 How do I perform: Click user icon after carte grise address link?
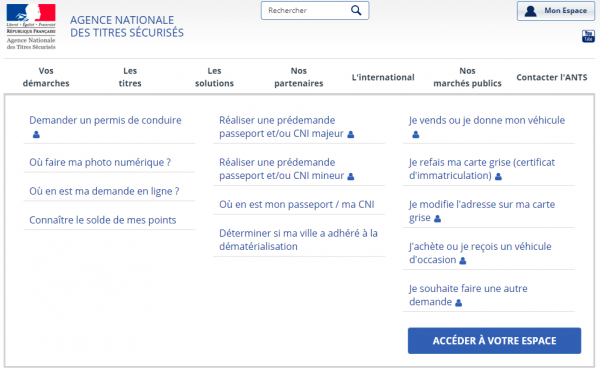tap(437, 219)
